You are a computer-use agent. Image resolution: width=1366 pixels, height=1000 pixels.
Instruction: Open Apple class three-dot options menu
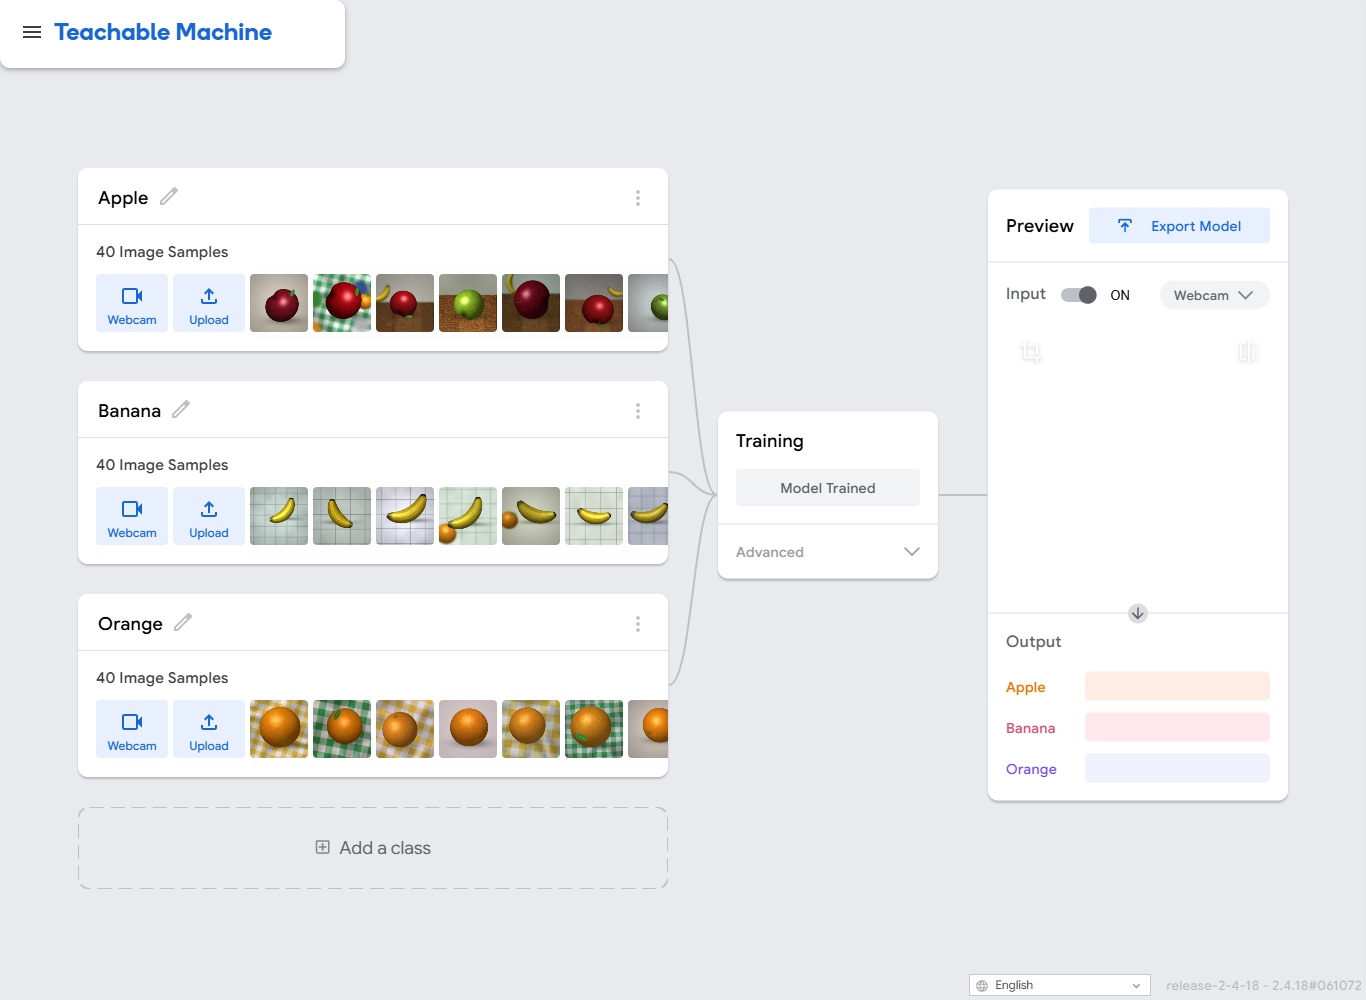pyautogui.click(x=638, y=198)
